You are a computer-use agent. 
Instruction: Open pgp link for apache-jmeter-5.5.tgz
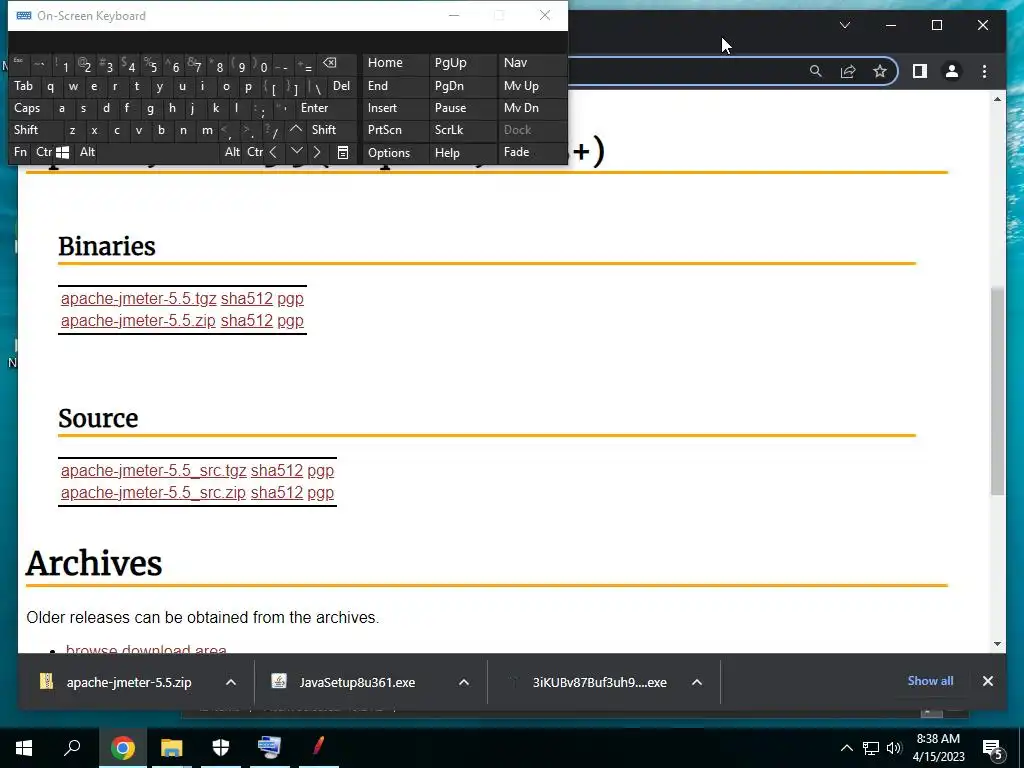pos(291,298)
